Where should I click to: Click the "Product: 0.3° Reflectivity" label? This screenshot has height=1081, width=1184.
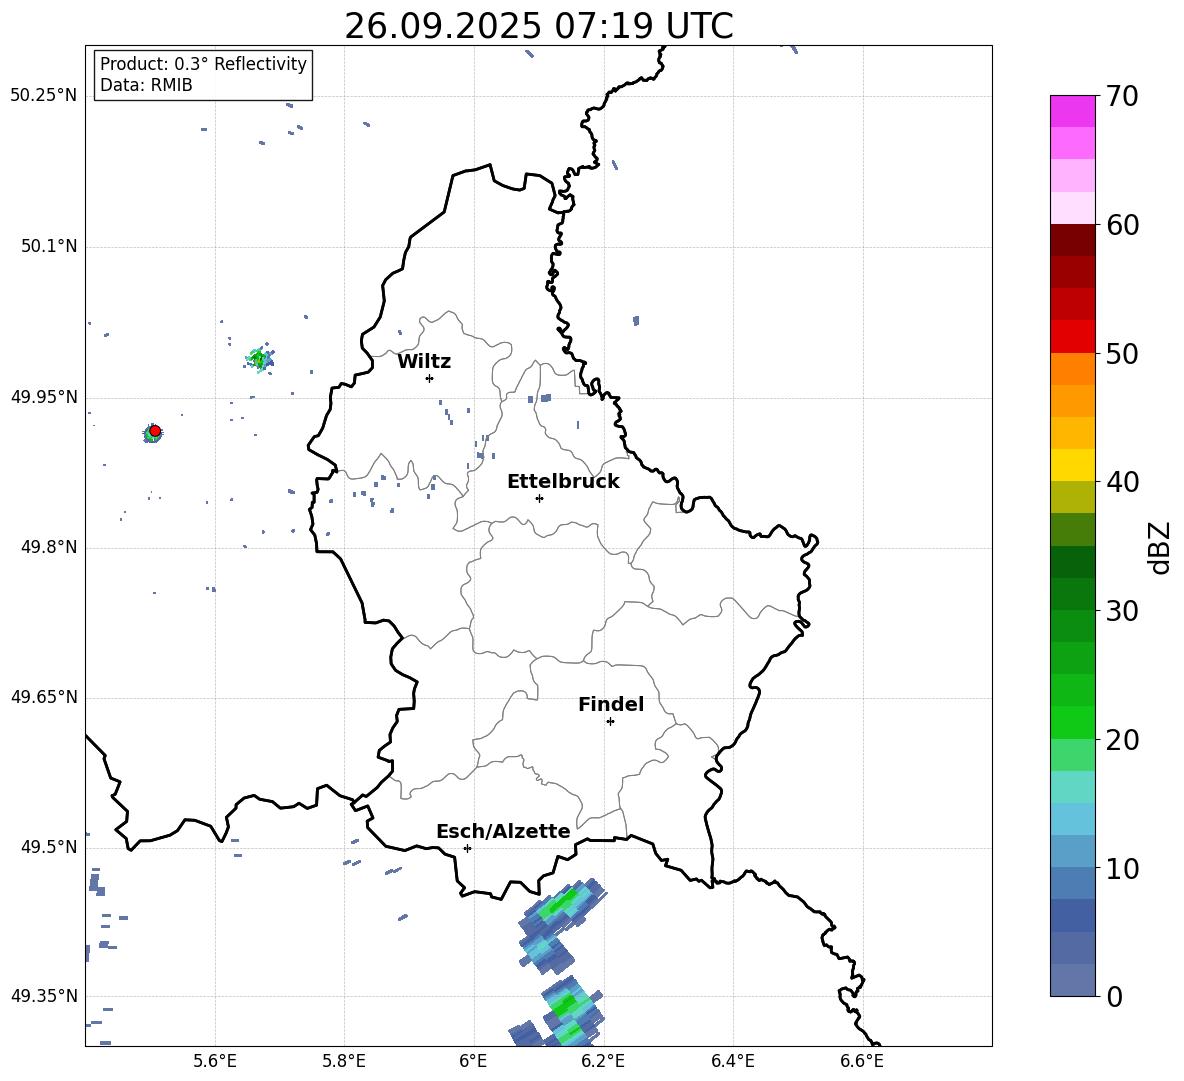coord(203,64)
